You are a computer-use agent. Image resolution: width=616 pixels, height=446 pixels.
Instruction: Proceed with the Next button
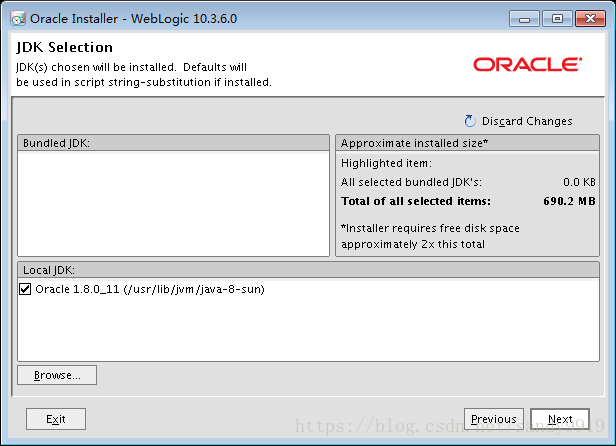click(560, 419)
